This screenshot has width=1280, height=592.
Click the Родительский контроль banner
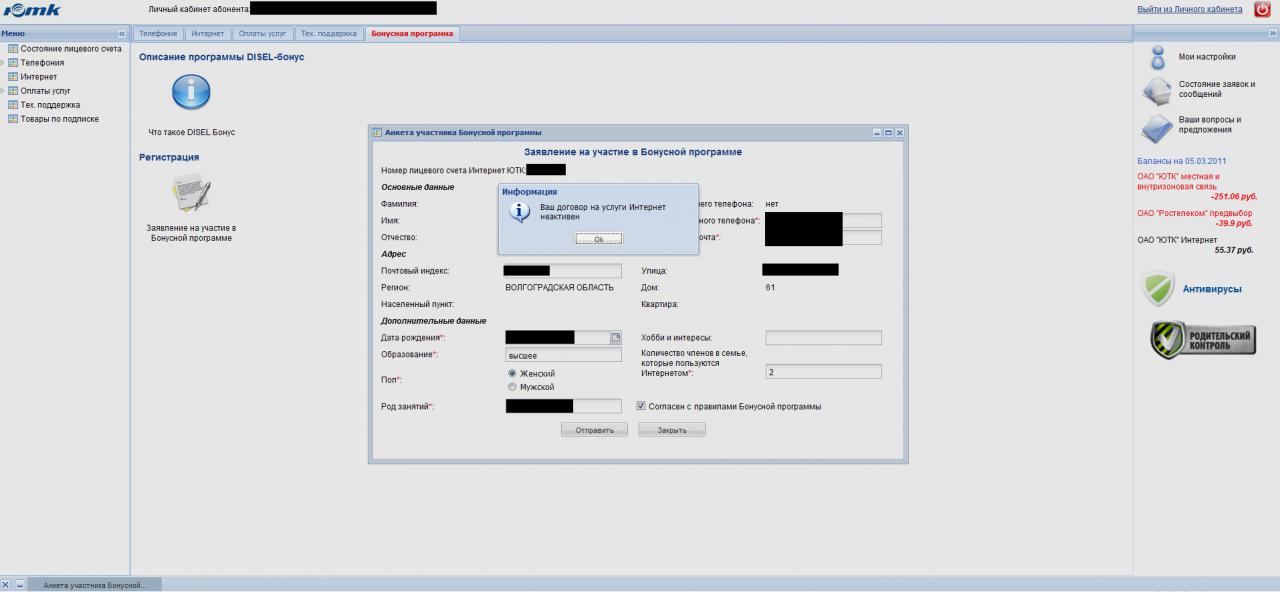pos(1202,340)
